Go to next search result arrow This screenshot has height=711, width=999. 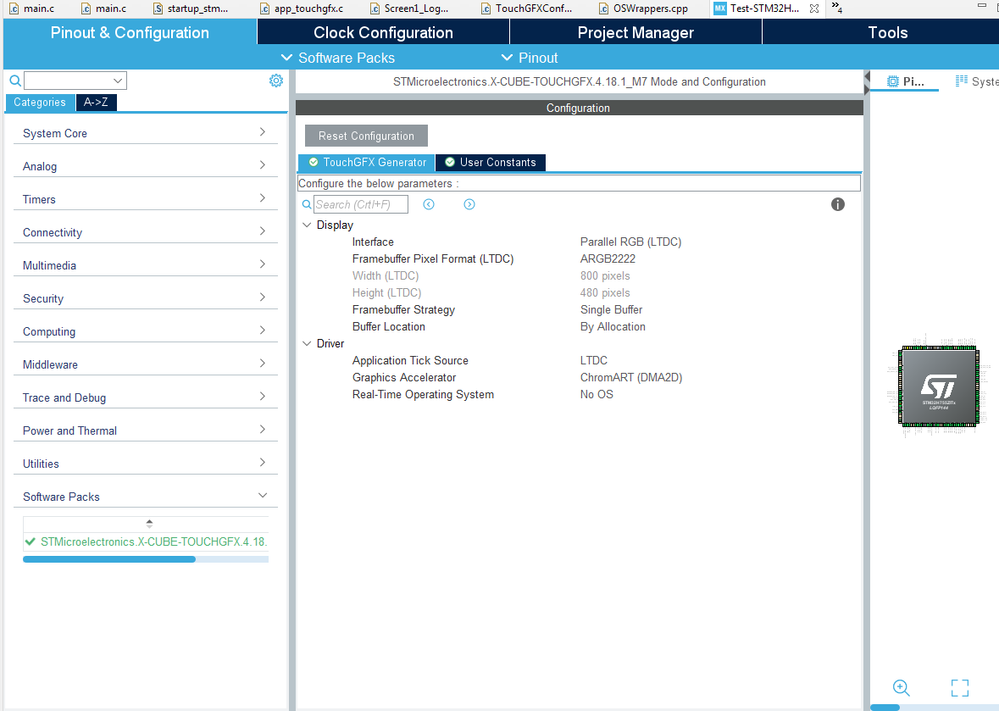(470, 205)
